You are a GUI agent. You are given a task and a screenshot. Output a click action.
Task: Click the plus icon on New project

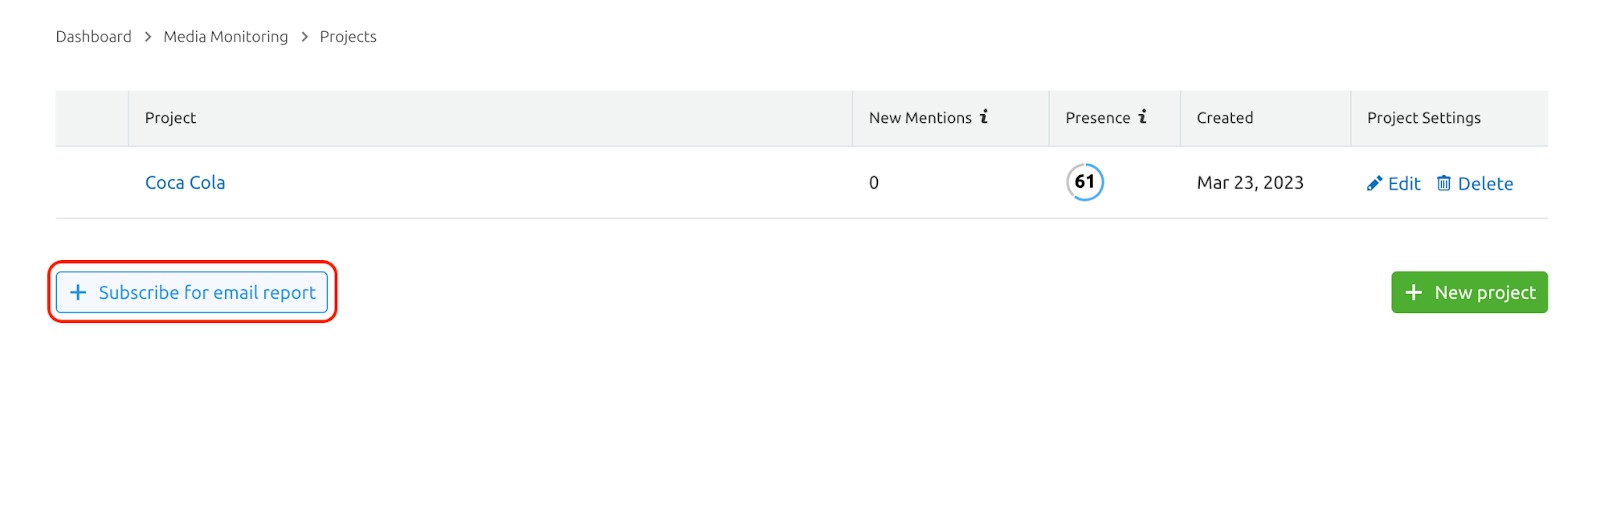pos(1414,292)
